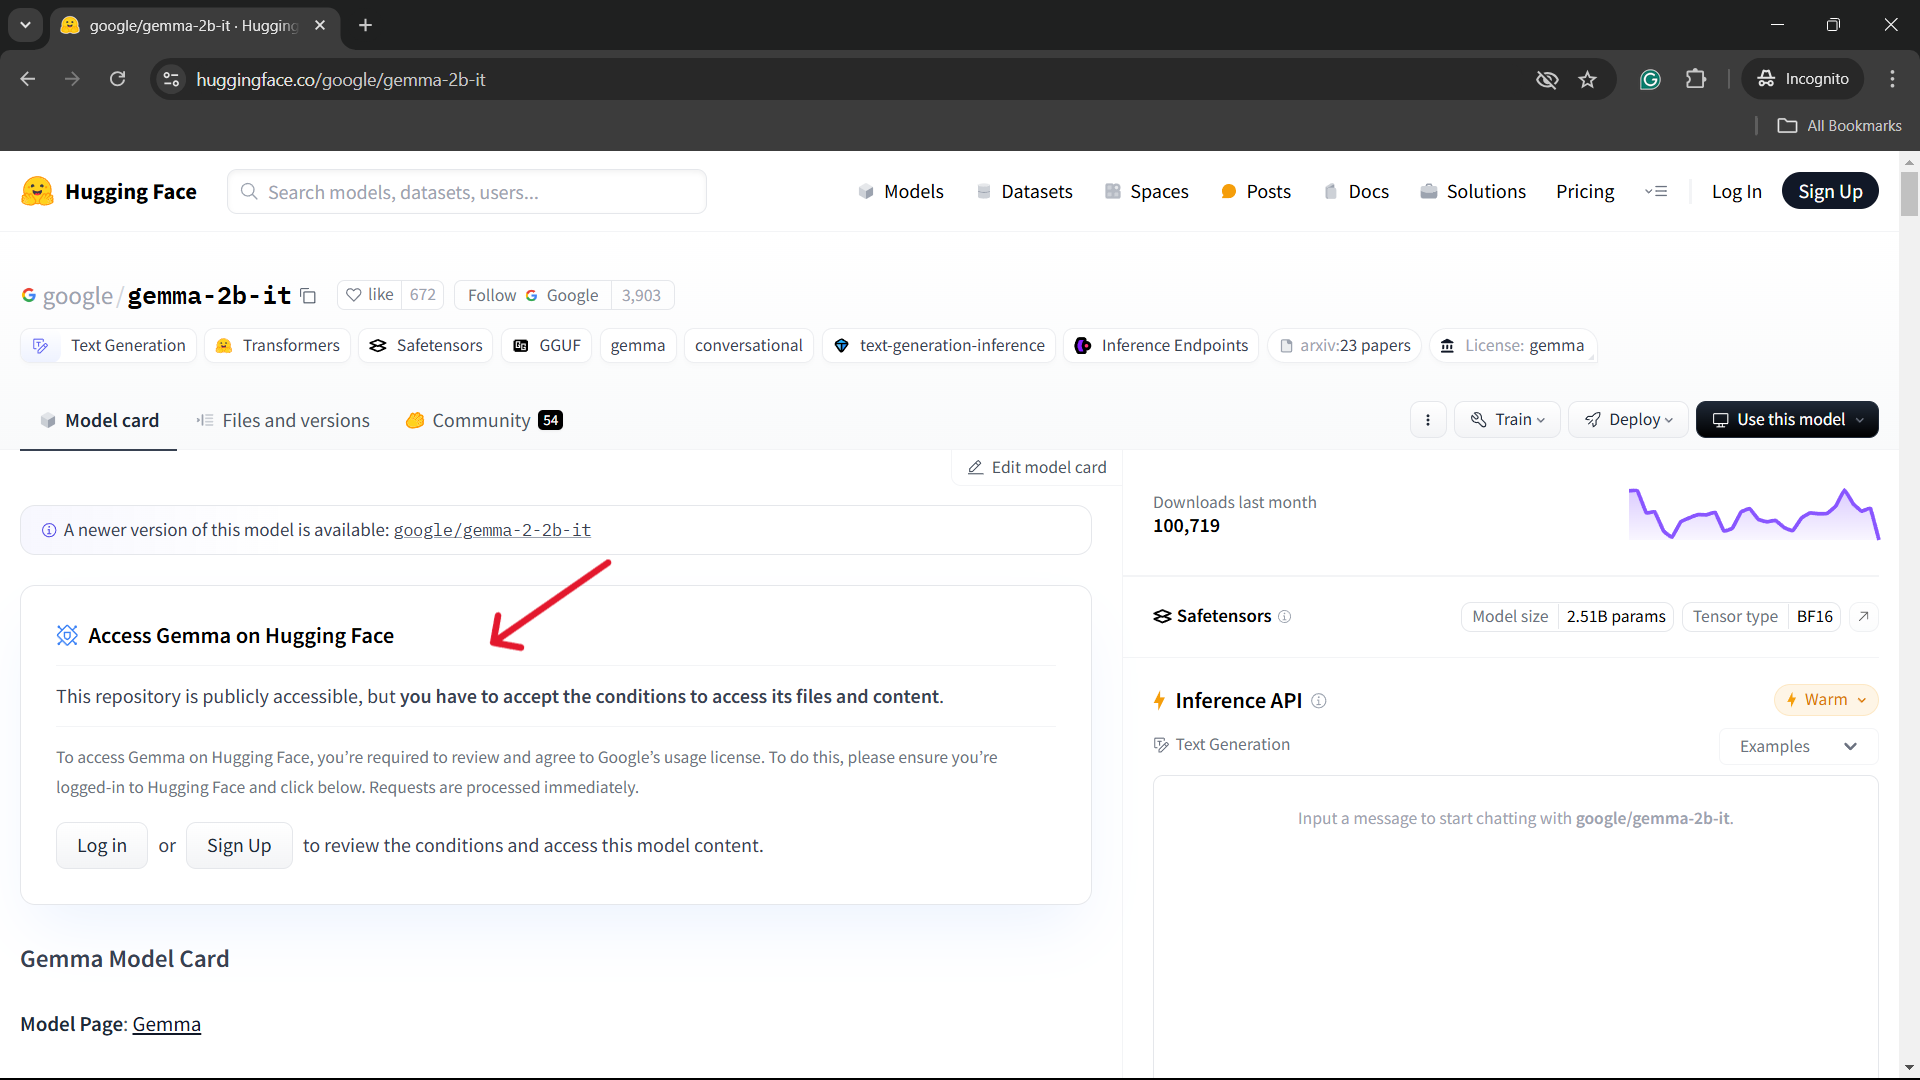
Task: Go to Datasets in the top navigation
Action: pos(1024,191)
